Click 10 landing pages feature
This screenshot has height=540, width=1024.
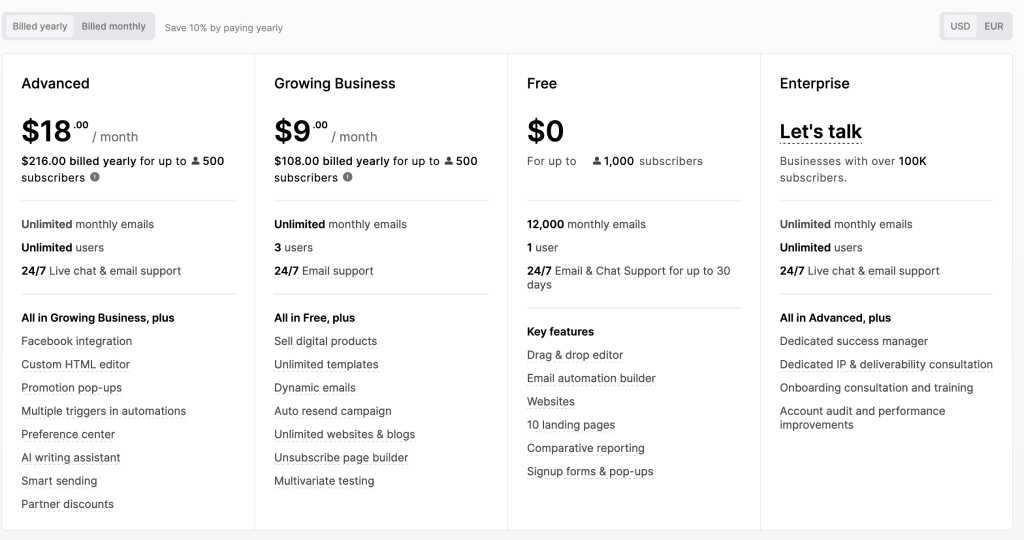click(x=571, y=425)
